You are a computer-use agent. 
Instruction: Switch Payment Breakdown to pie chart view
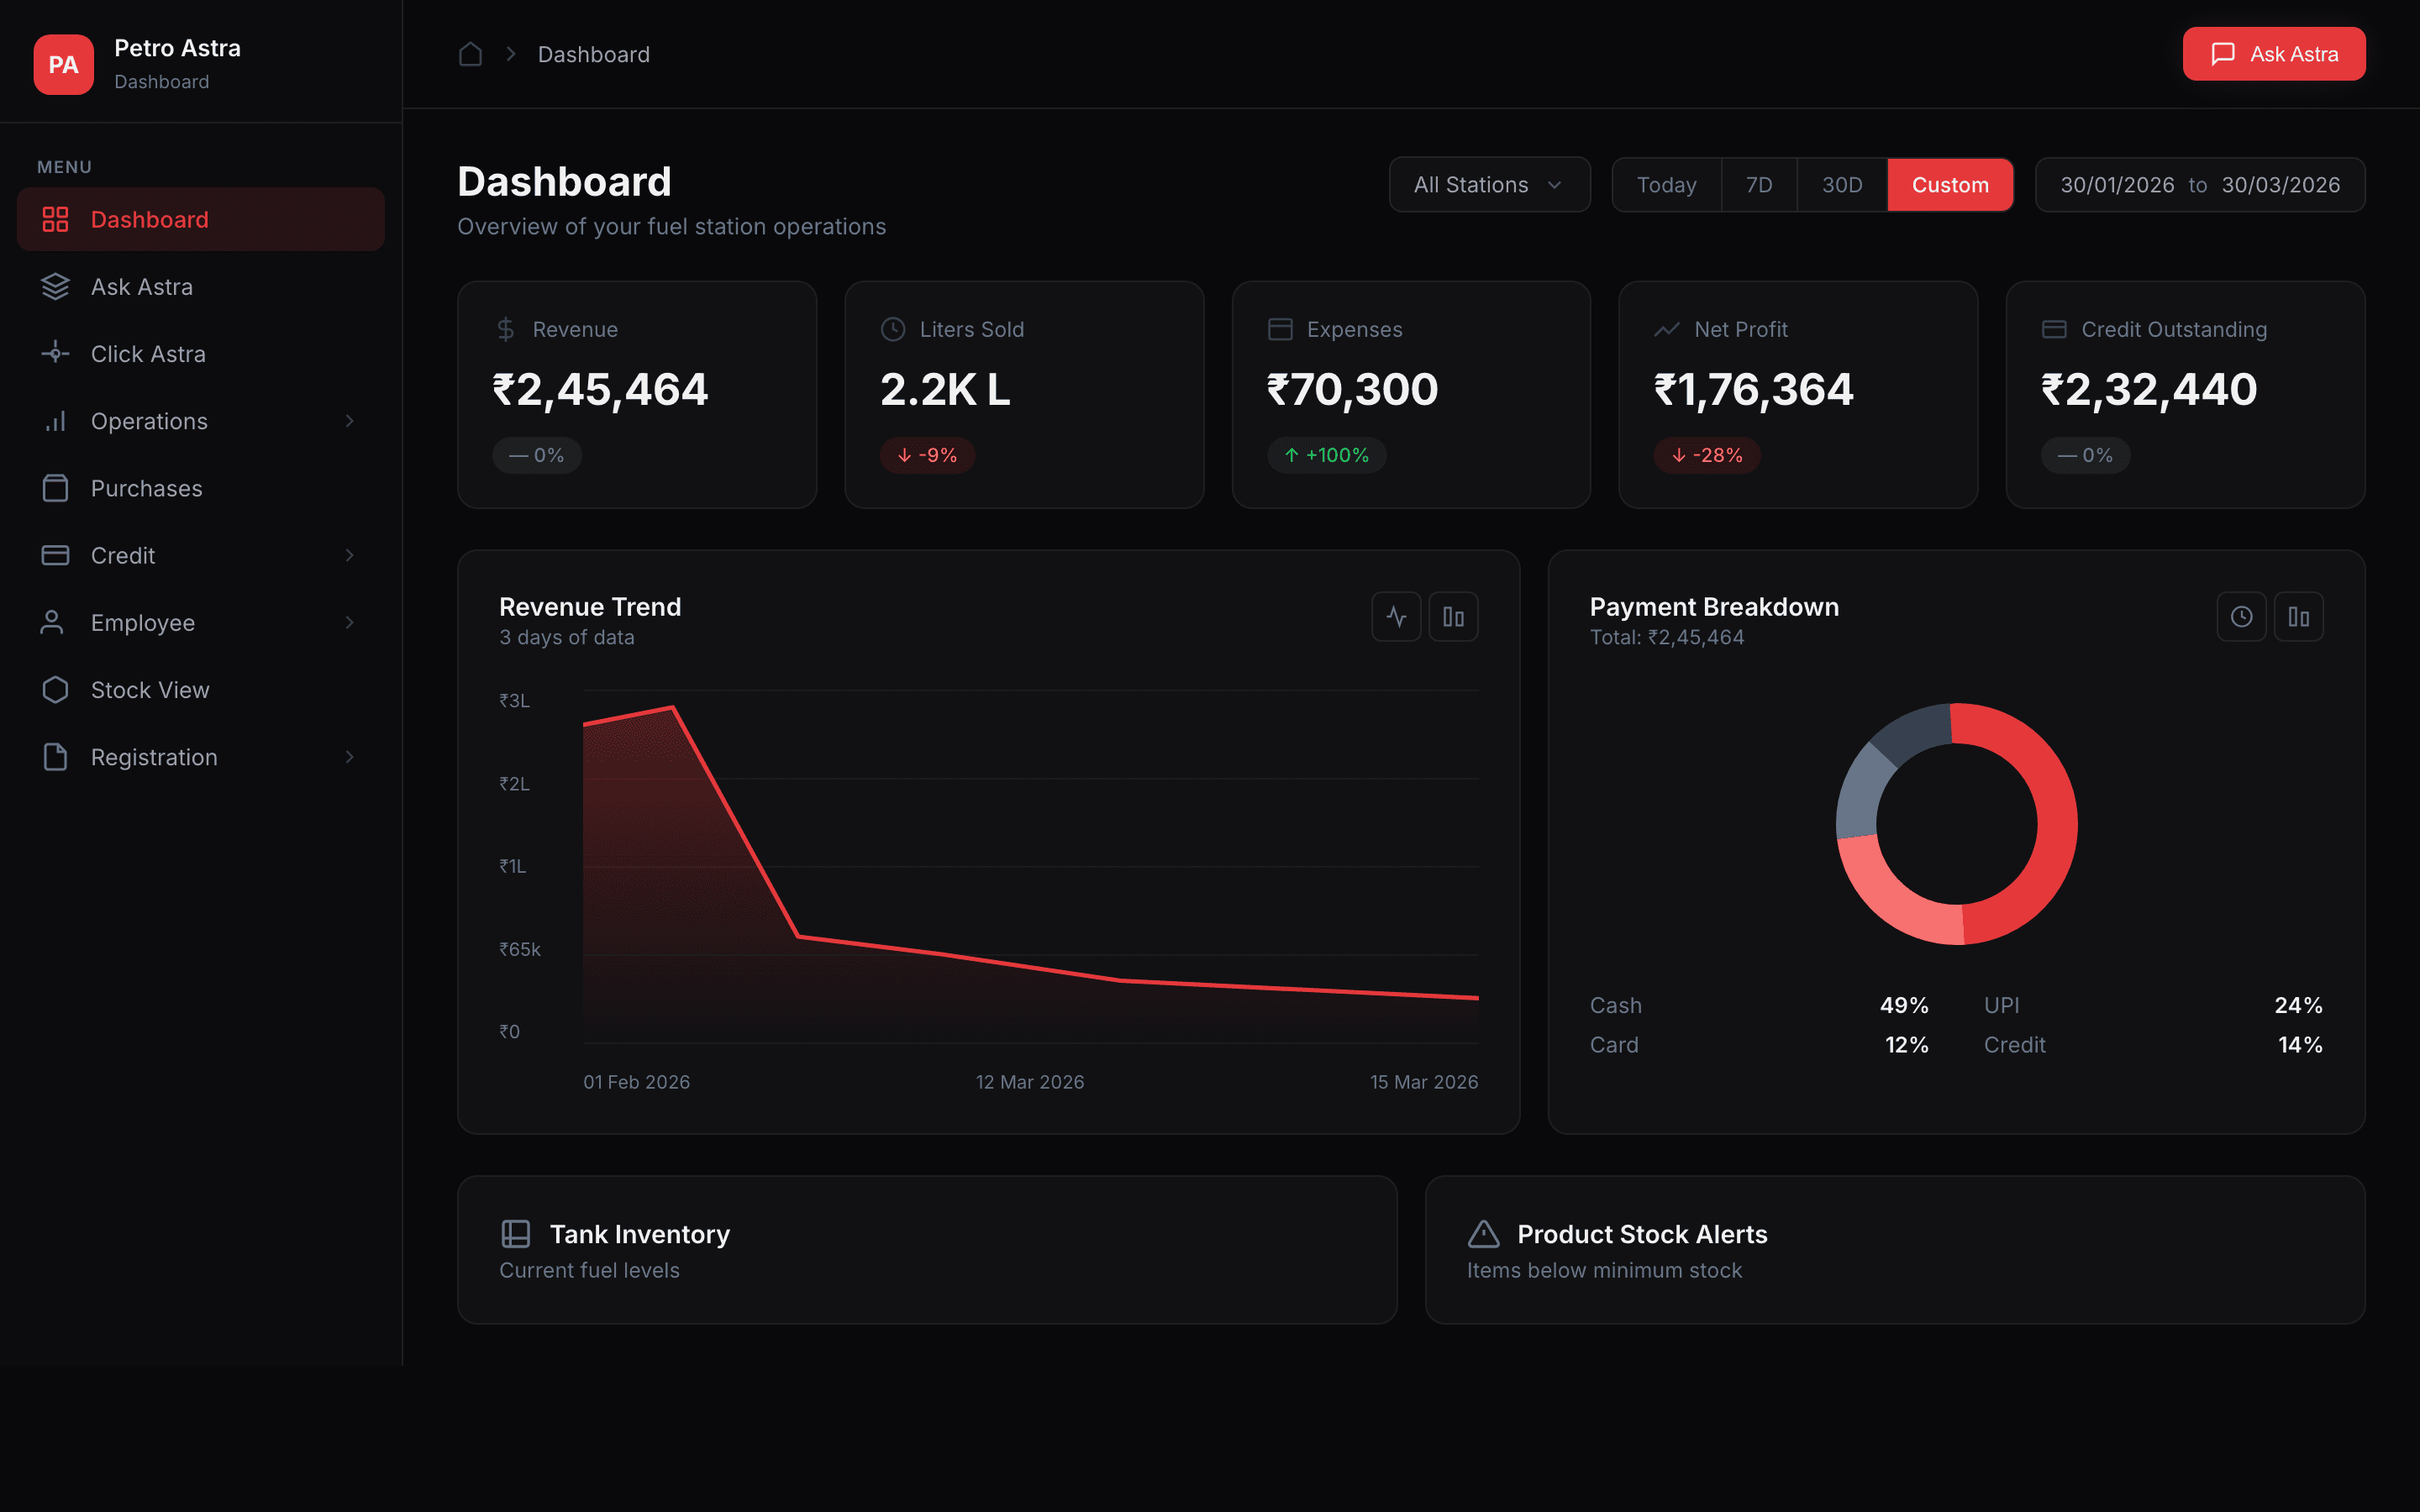click(x=2241, y=617)
